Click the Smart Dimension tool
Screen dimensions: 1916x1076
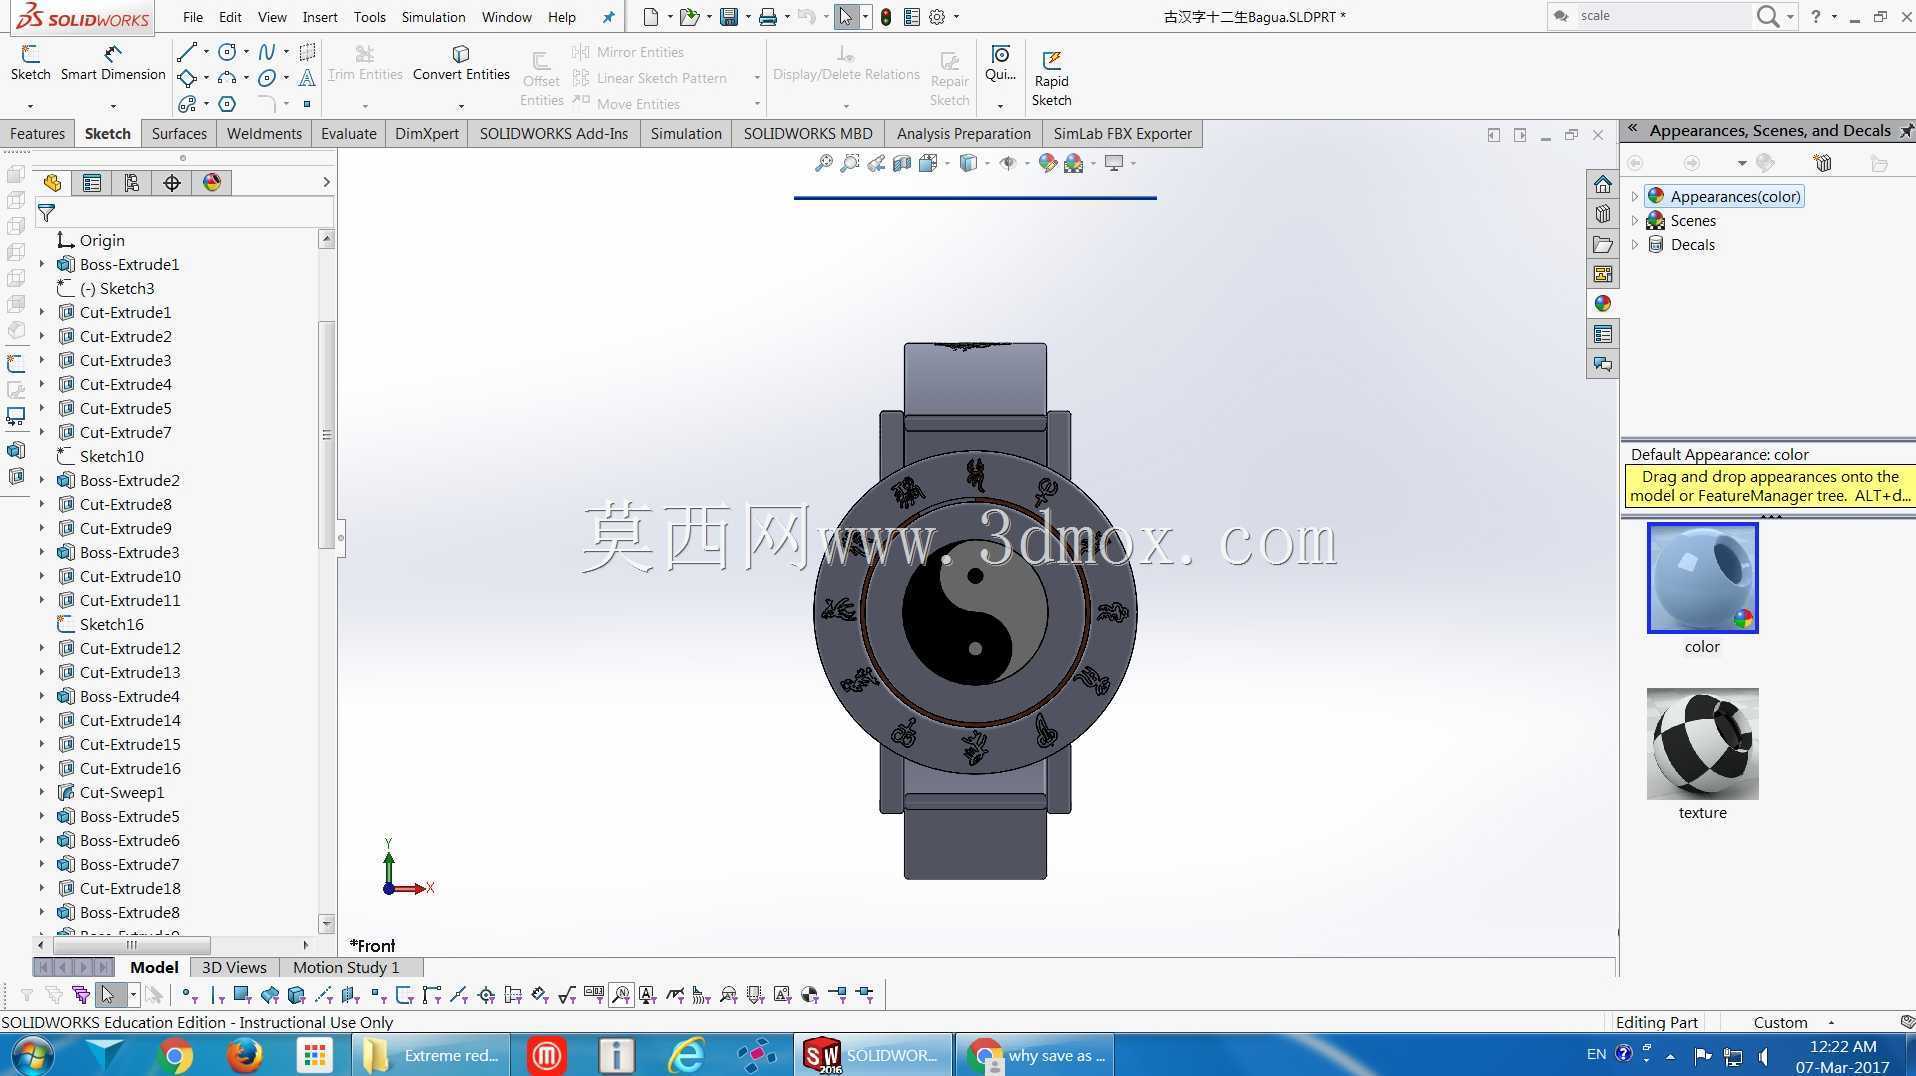click(113, 63)
